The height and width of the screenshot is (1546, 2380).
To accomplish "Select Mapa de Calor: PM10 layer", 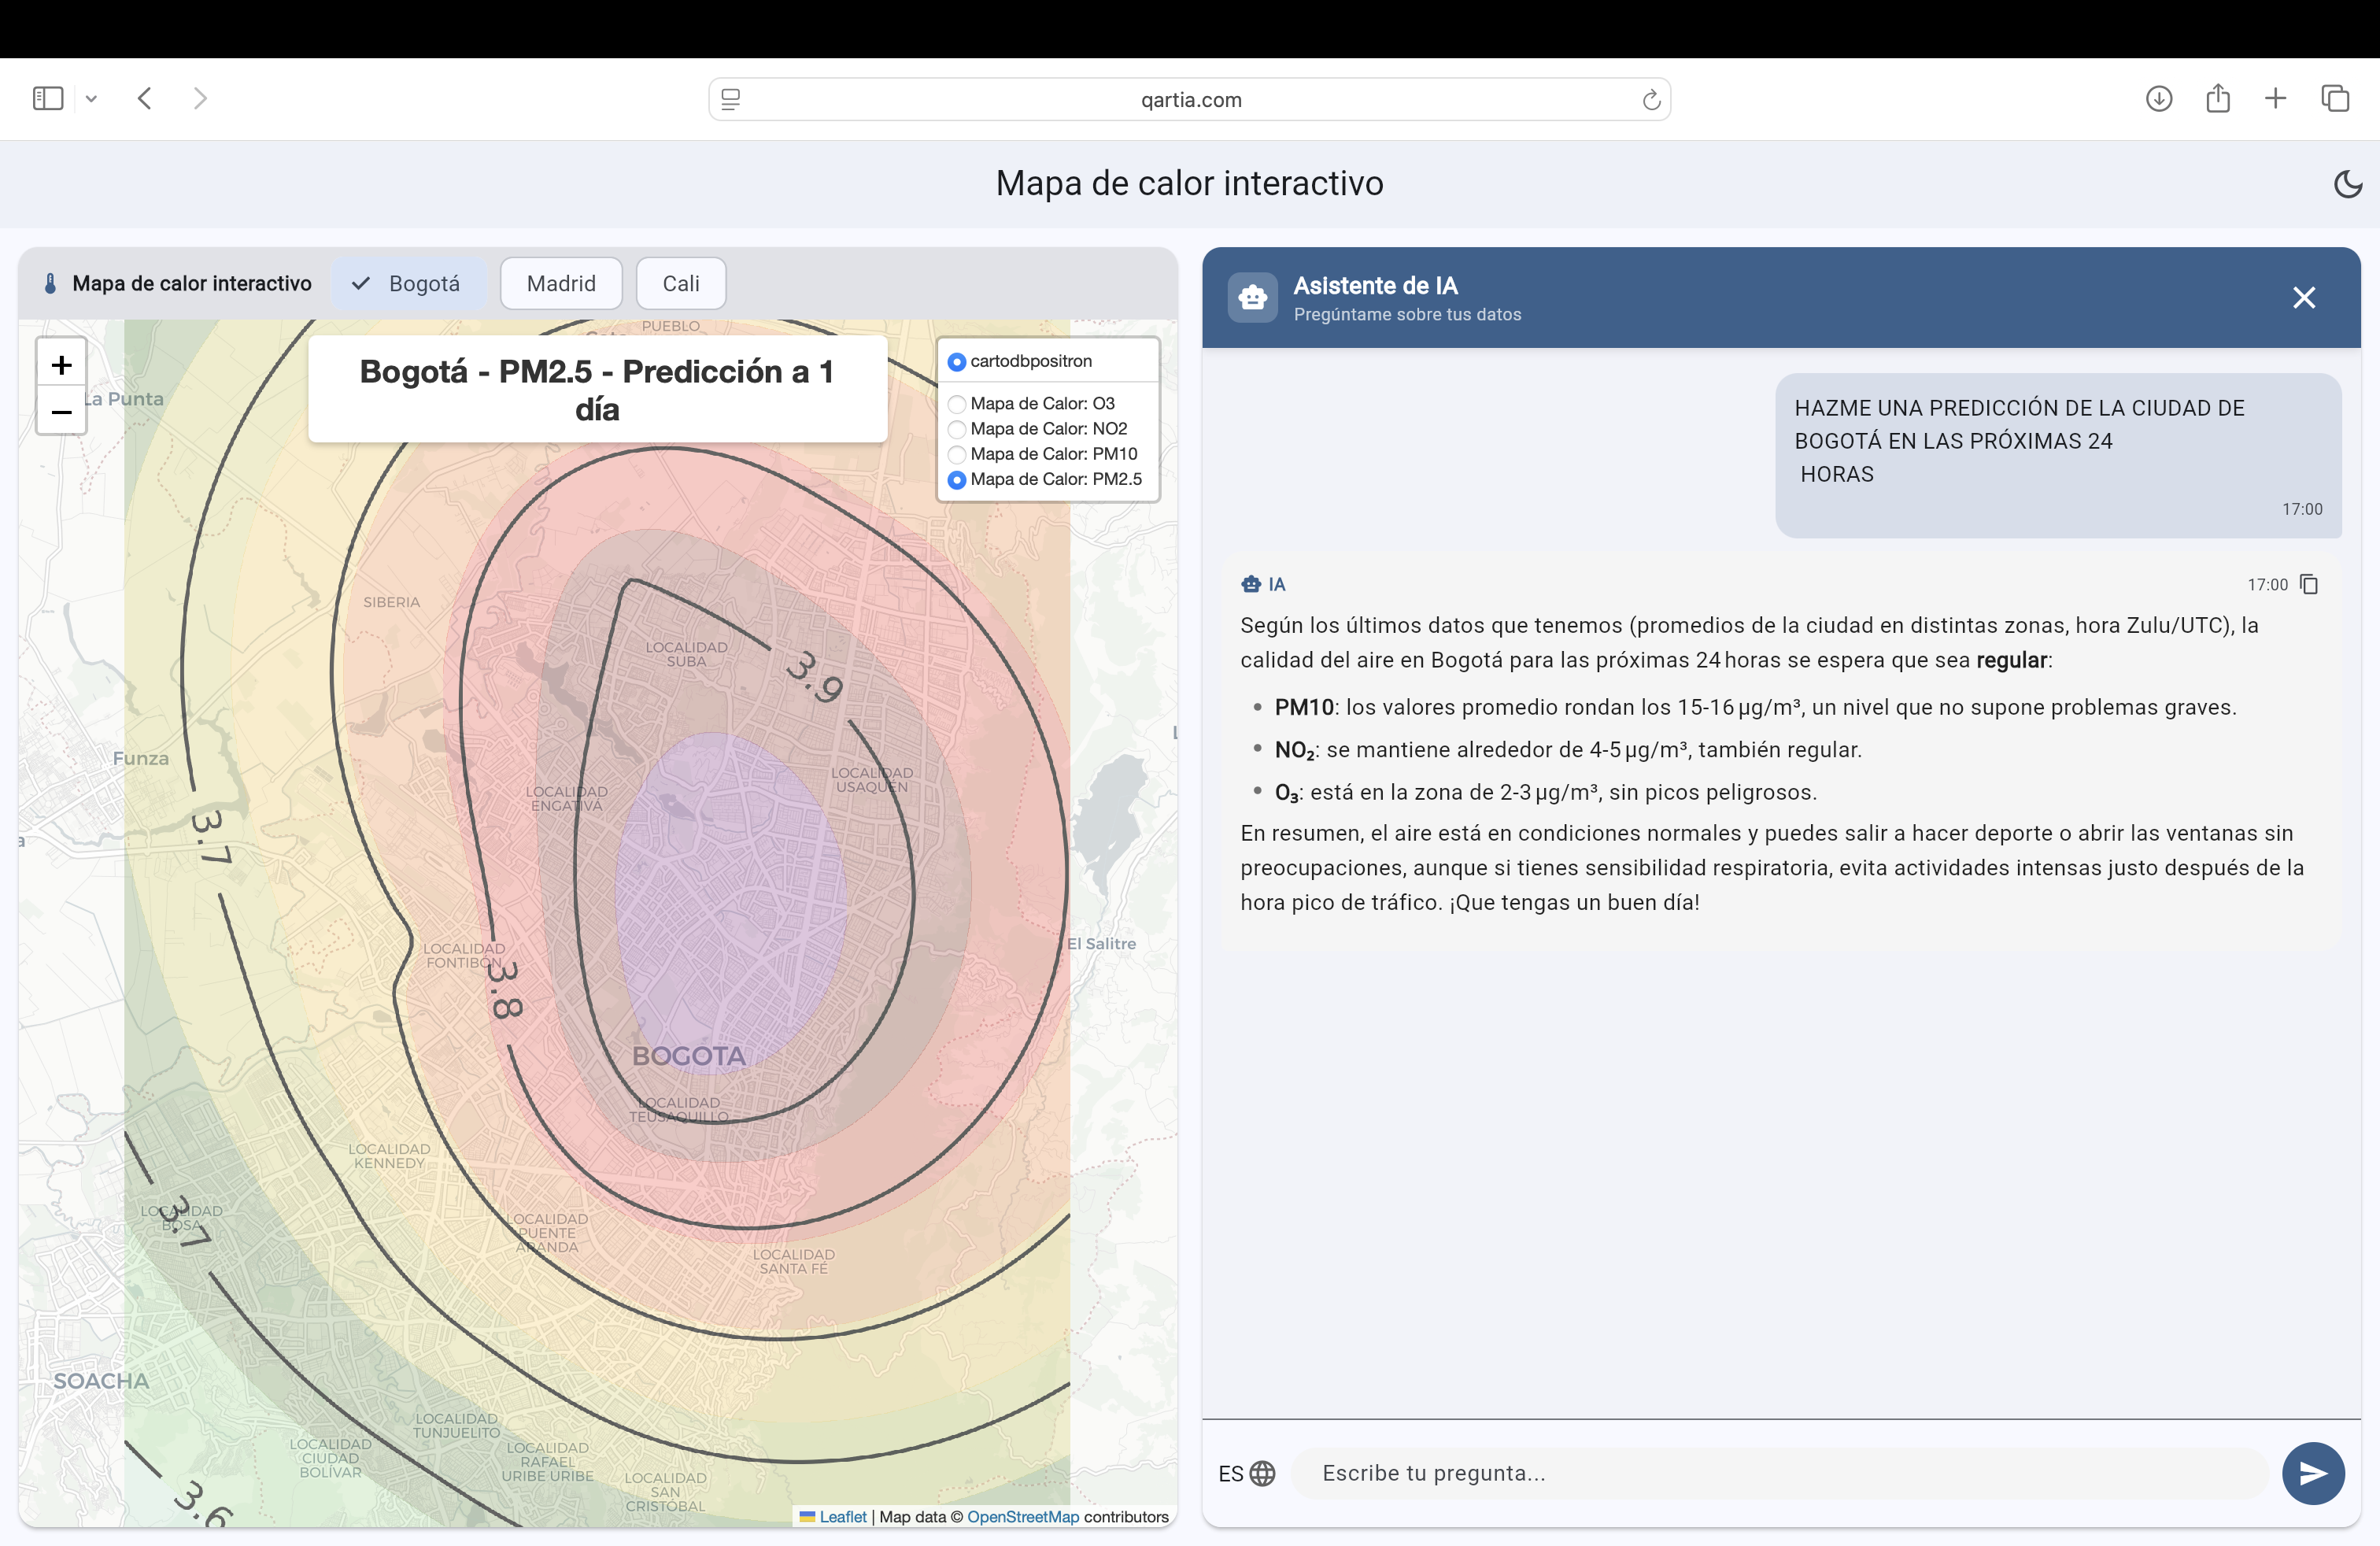I will pyautogui.click(x=1042, y=454).
